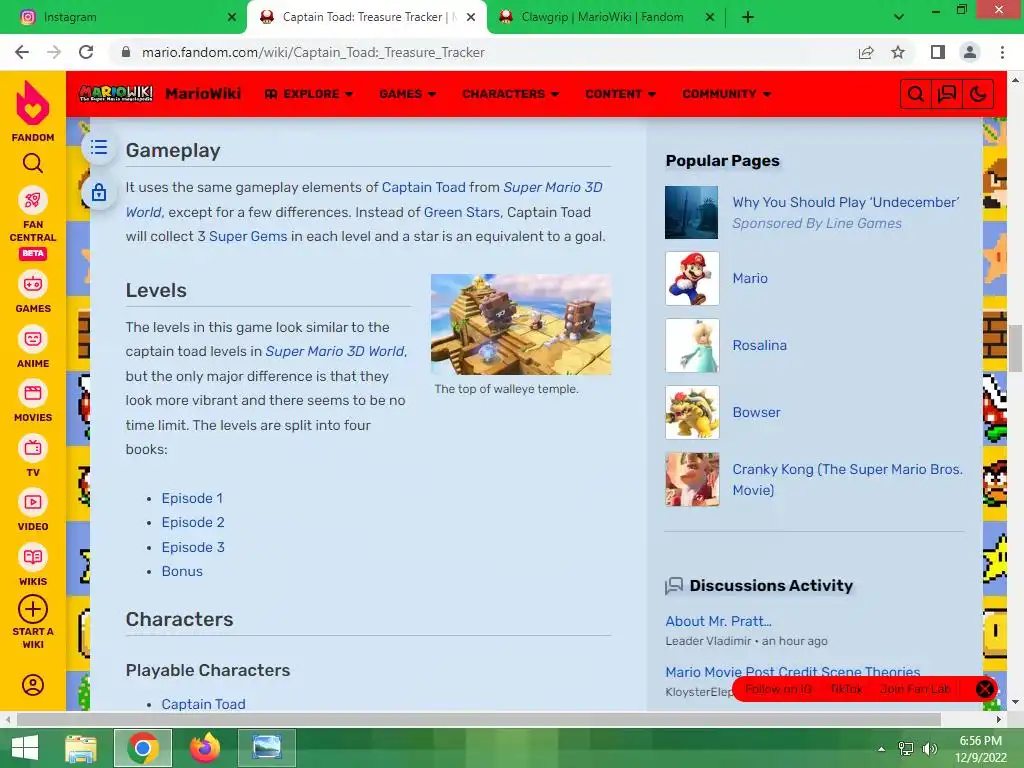
Task: Open the Green Stars link
Action: 462,212
